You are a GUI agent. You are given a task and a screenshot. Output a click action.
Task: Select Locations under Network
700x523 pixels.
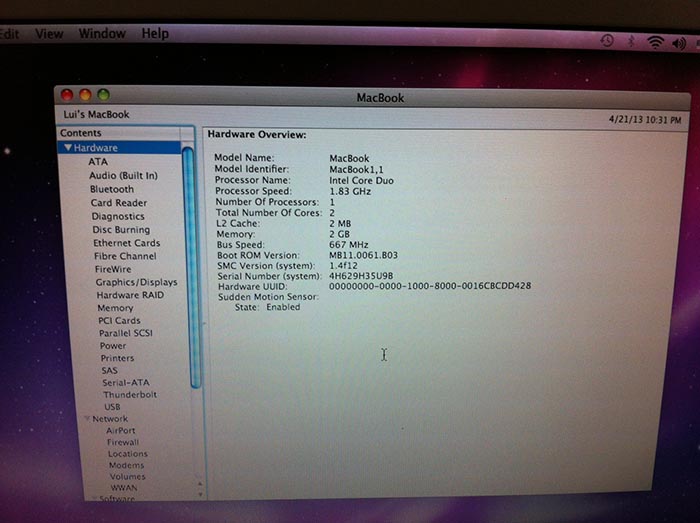point(128,453)
